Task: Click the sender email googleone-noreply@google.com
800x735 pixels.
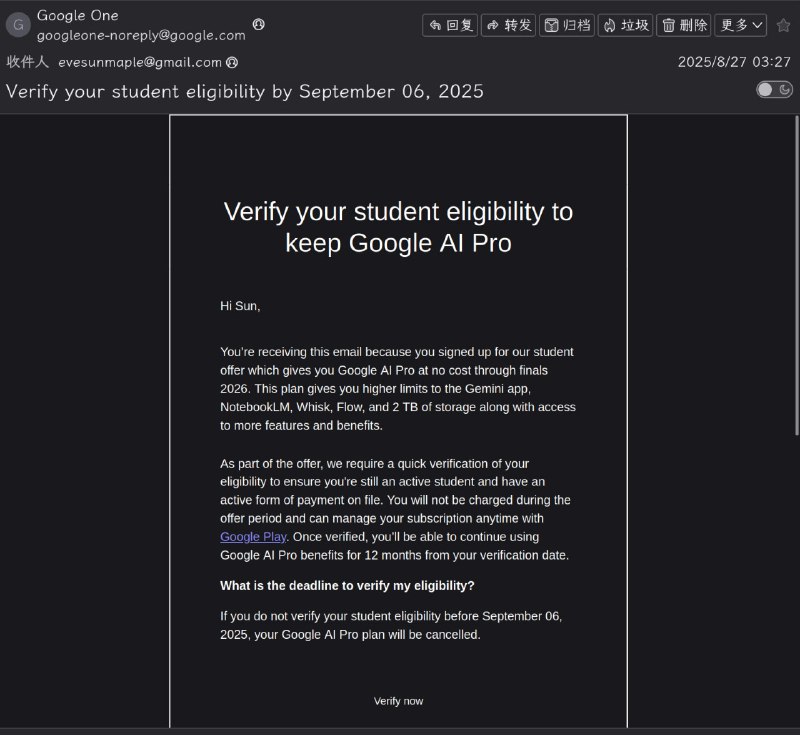Action: (141, 35)
